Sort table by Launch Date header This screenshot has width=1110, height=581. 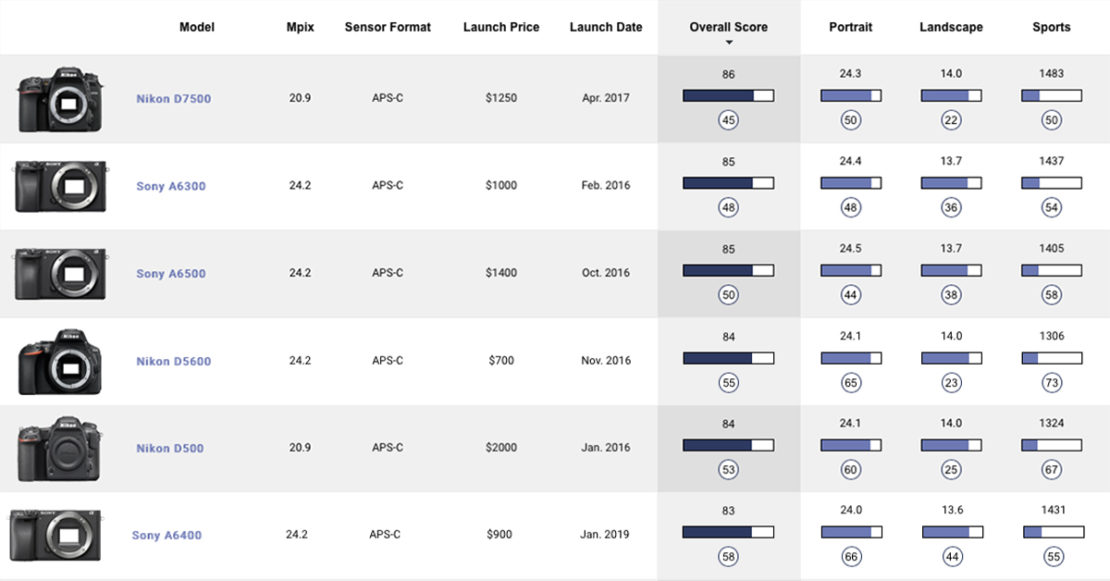click(x=606, y=27)
